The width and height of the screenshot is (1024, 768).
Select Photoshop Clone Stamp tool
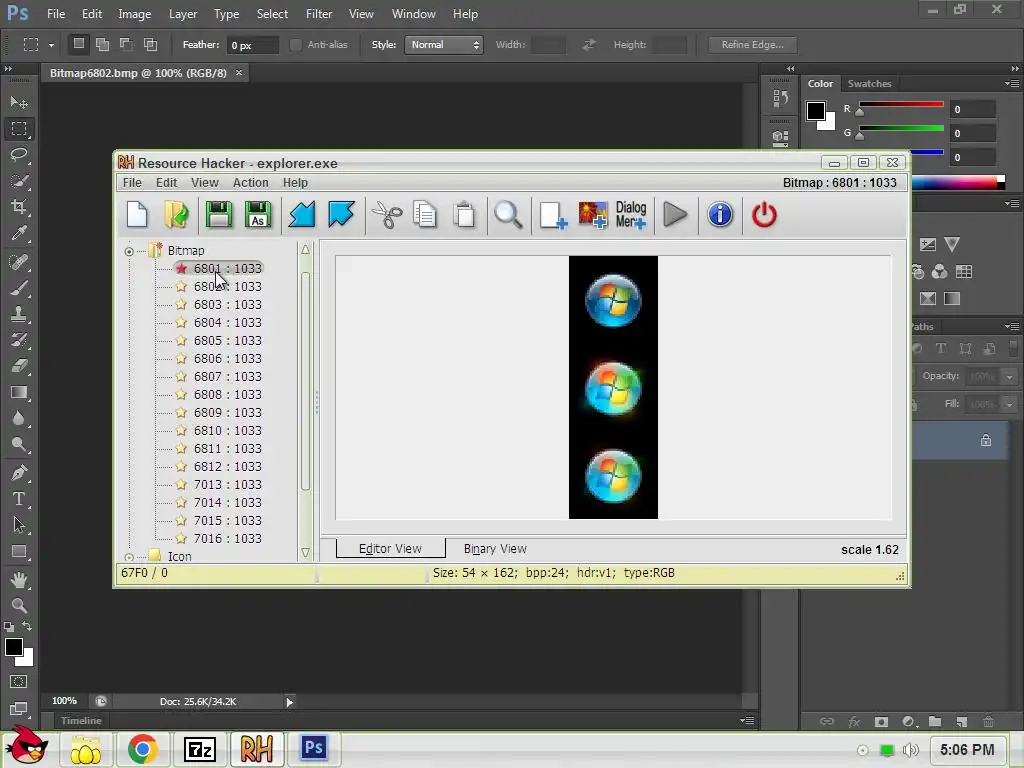tap(19, 313)
